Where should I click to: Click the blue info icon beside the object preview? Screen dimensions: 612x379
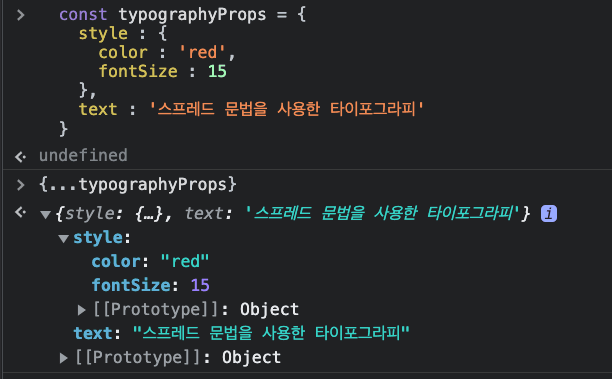point(549,214)
